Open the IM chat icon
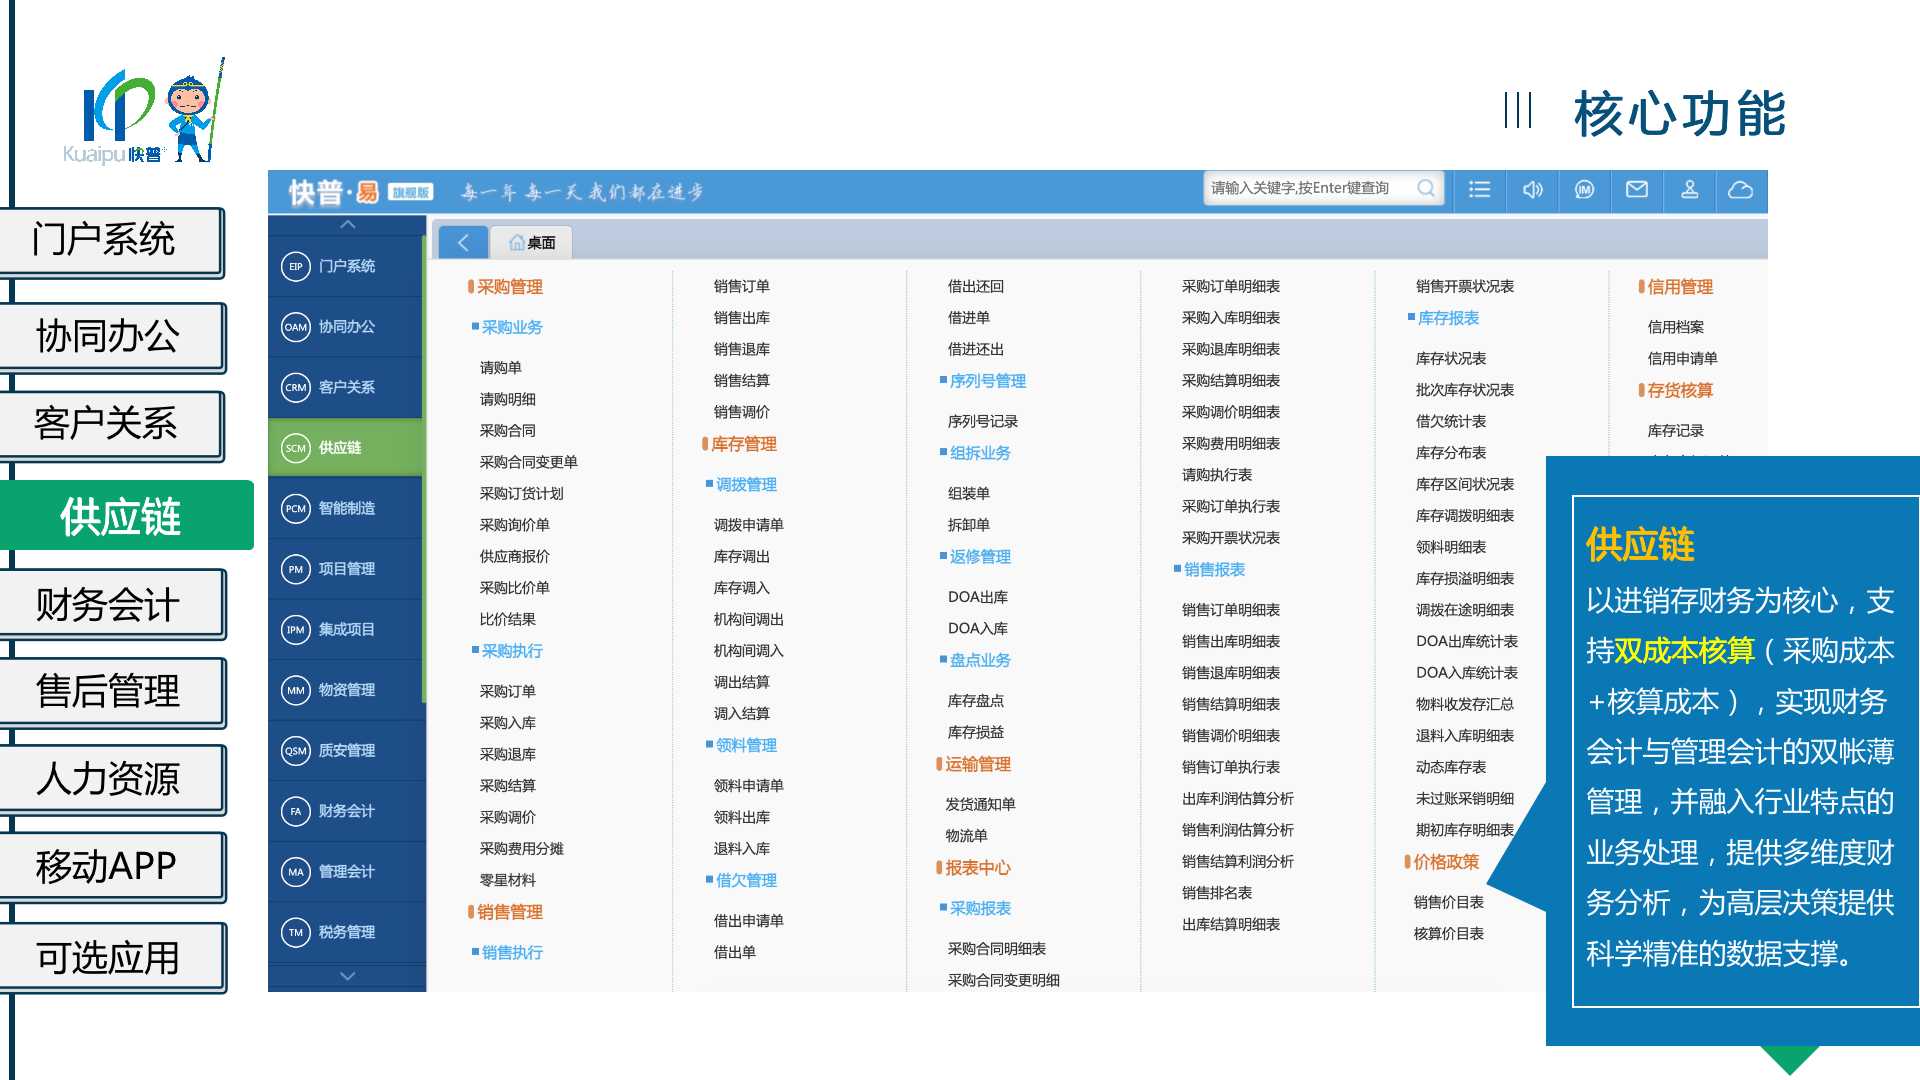The width and height of the screenshot is (1920, 1080). click(1584, 190)
